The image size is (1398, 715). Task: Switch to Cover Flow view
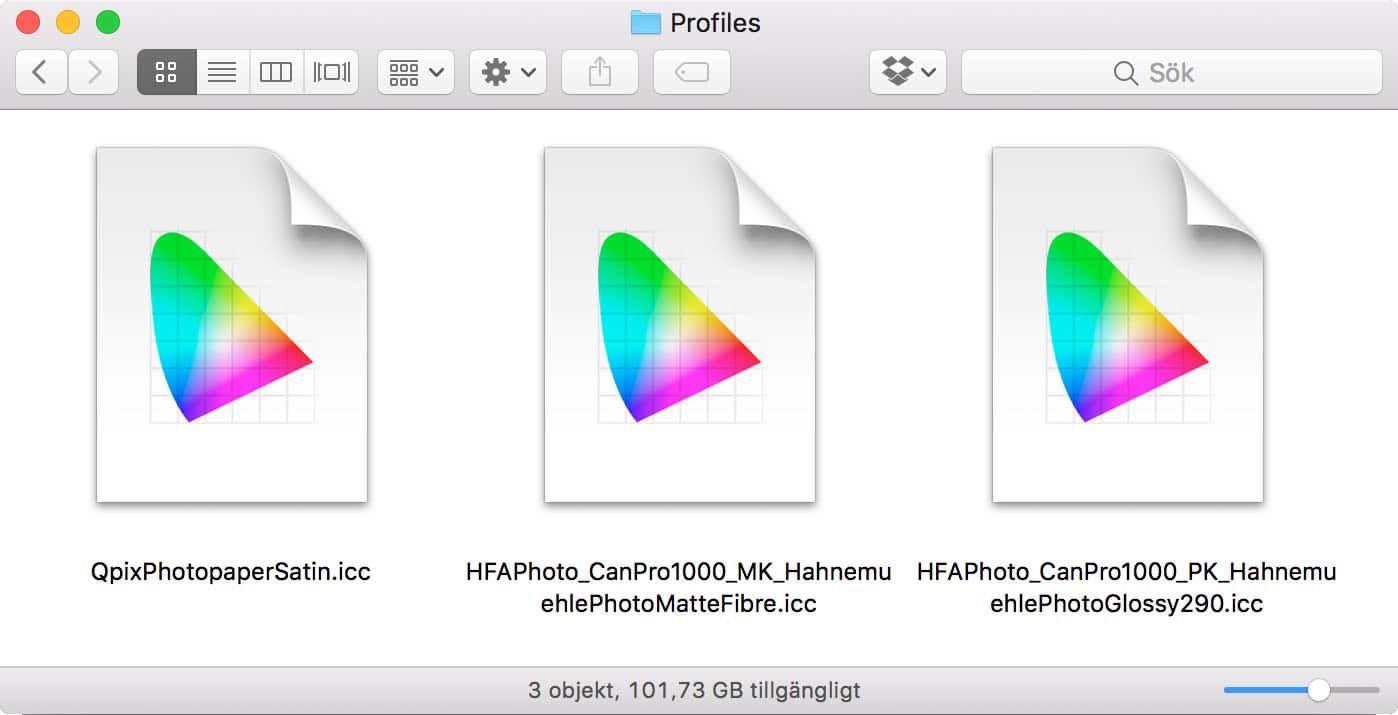331,72
